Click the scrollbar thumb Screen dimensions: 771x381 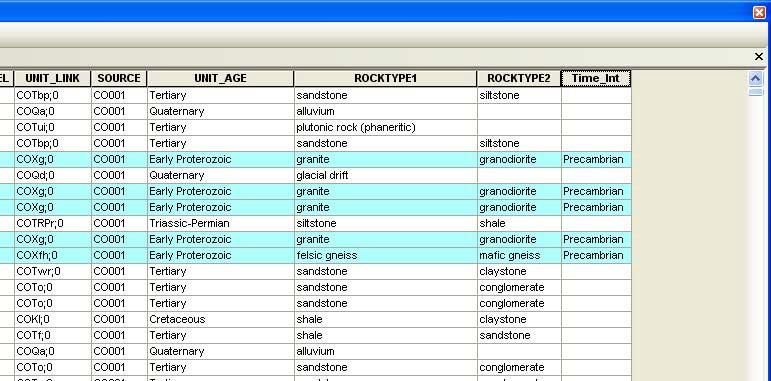[756, 92]
